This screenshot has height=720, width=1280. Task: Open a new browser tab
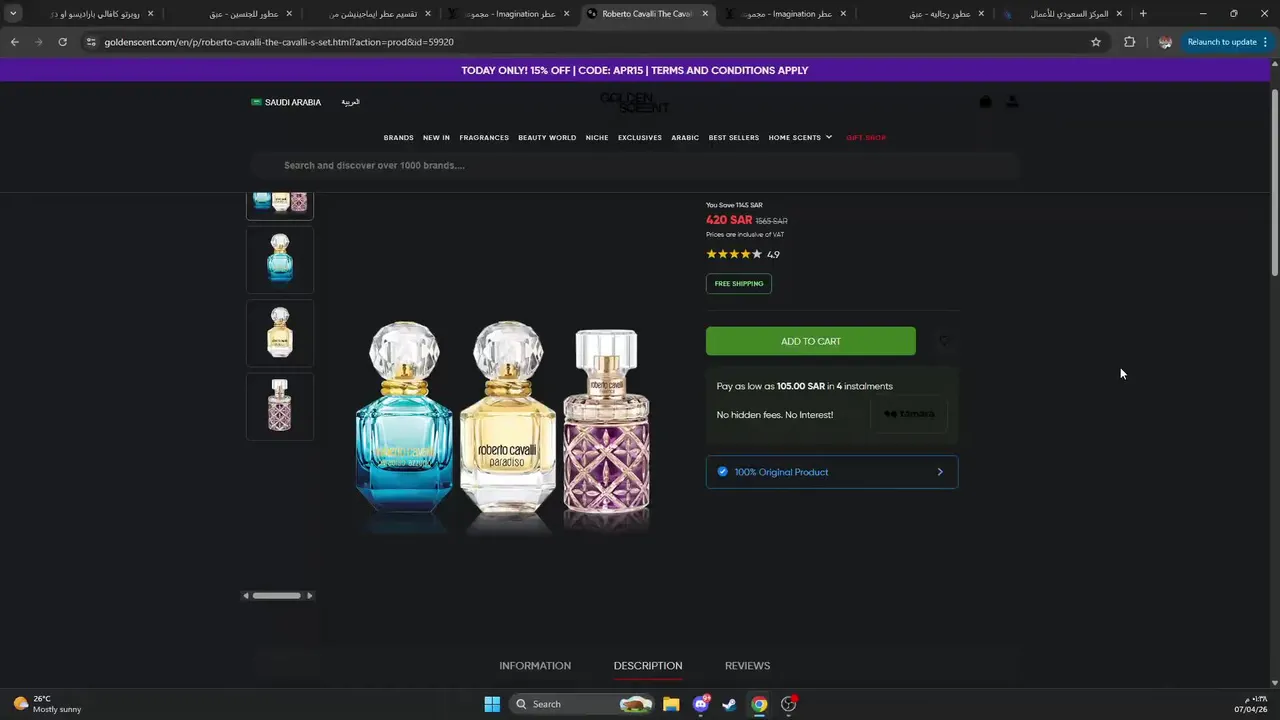pos(1143,14)
